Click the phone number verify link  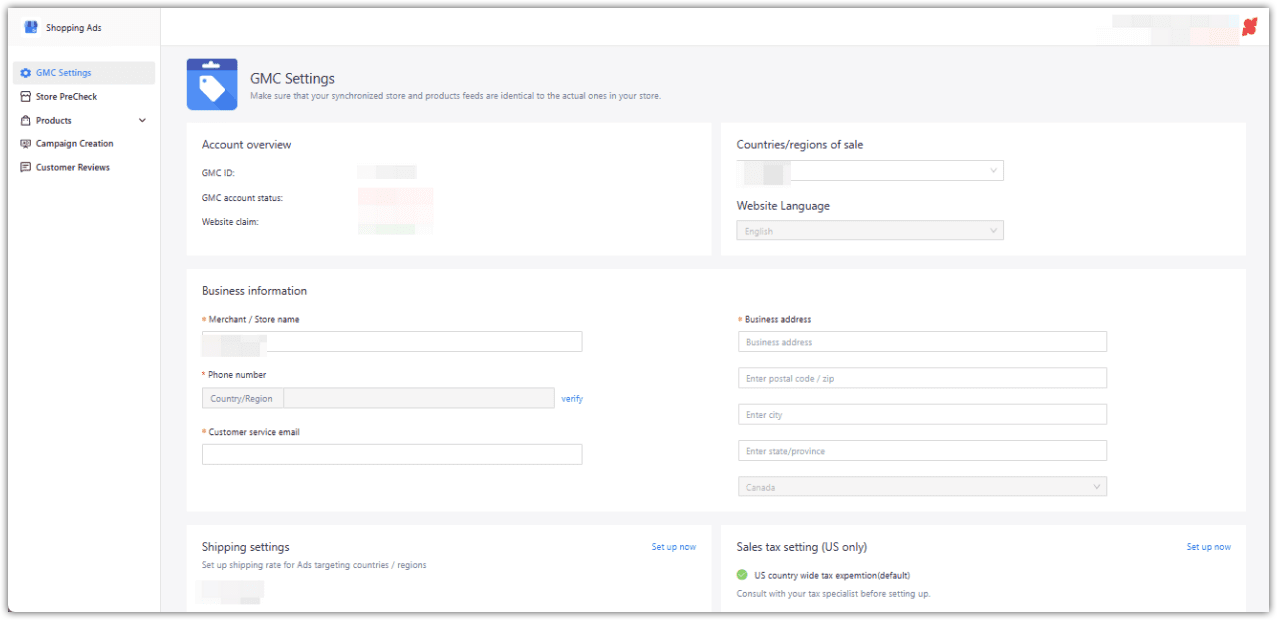click(x=572, y=398)
